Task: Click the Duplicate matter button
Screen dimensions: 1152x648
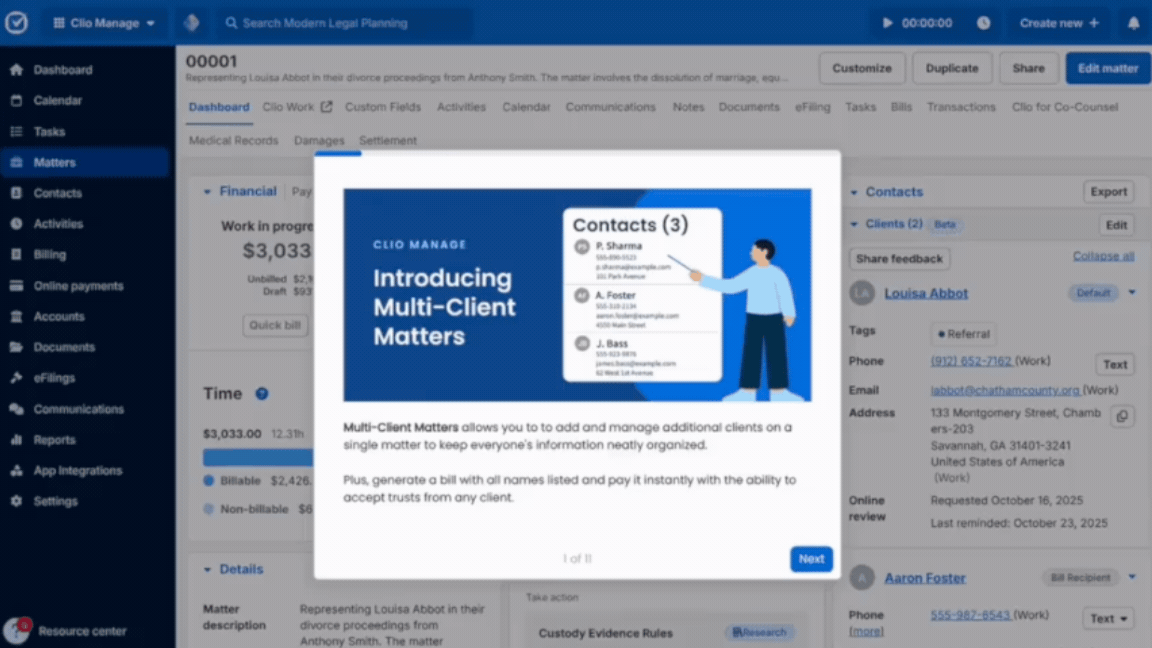Action: [951, 68]
